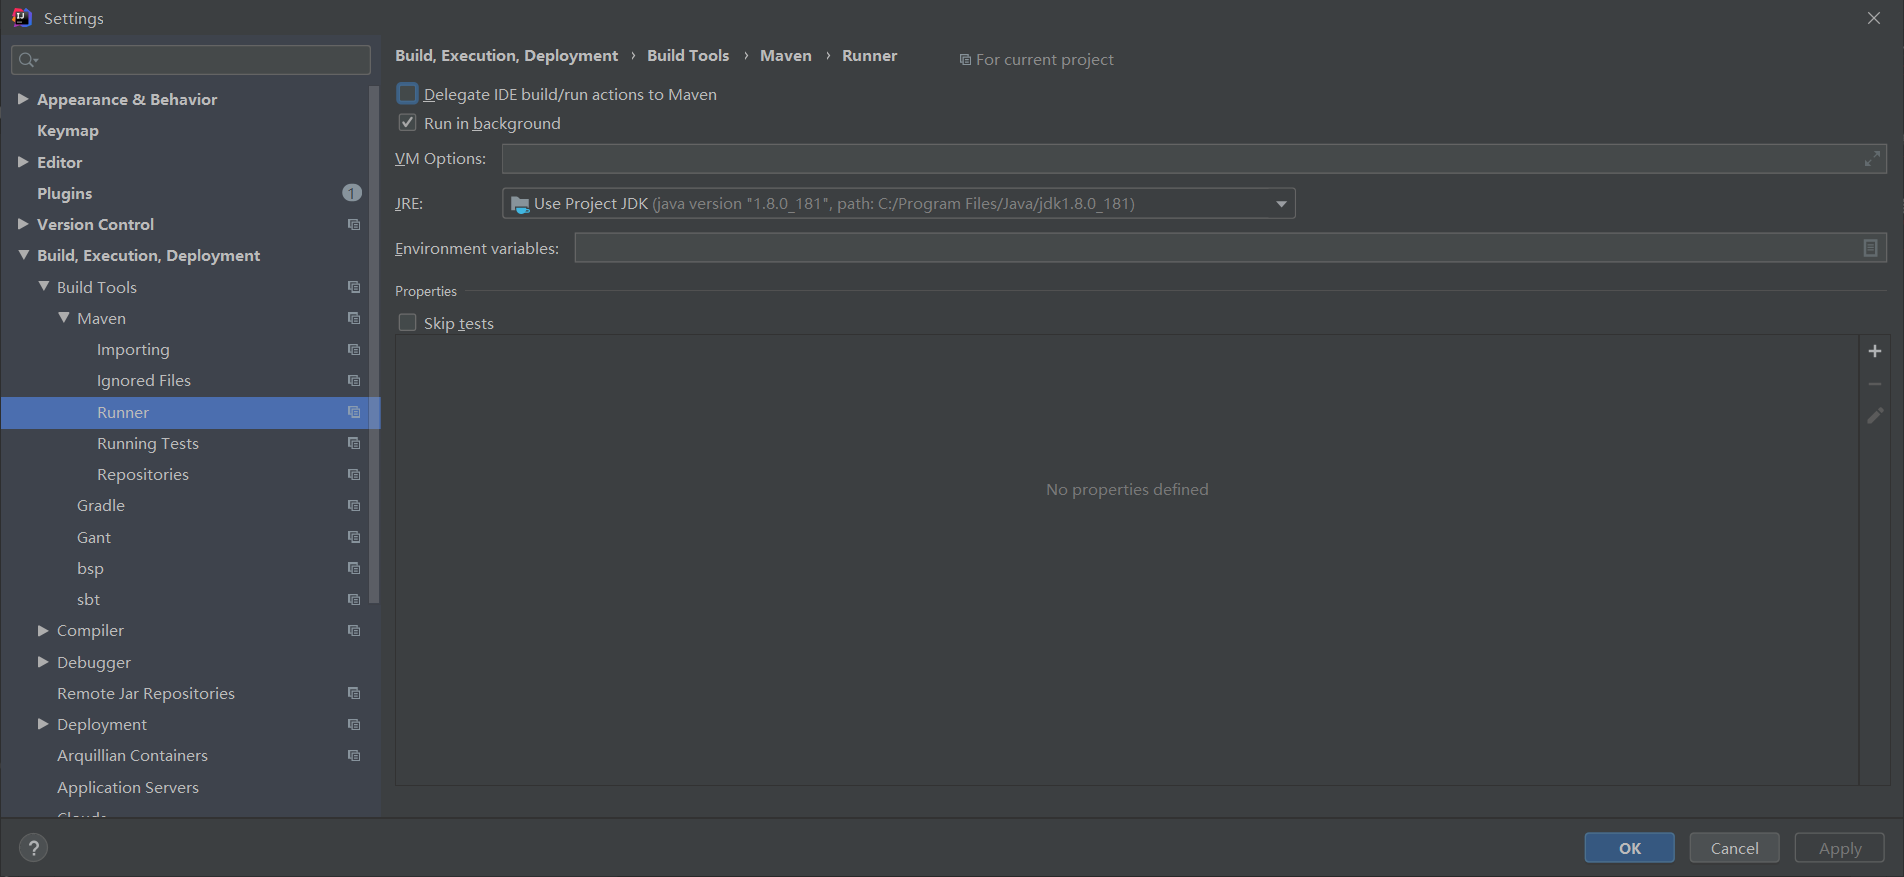Collapse the Maven node
Viewport: 1904px width, 877px height.
click(63, 318)
